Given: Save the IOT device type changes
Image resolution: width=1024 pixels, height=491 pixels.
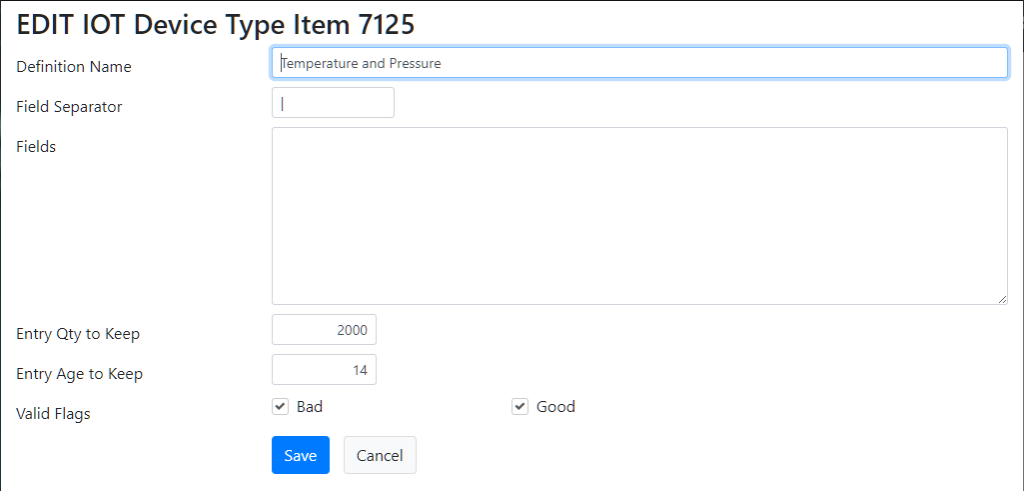Looking at the screenshot, I should (x=300, y=455).
